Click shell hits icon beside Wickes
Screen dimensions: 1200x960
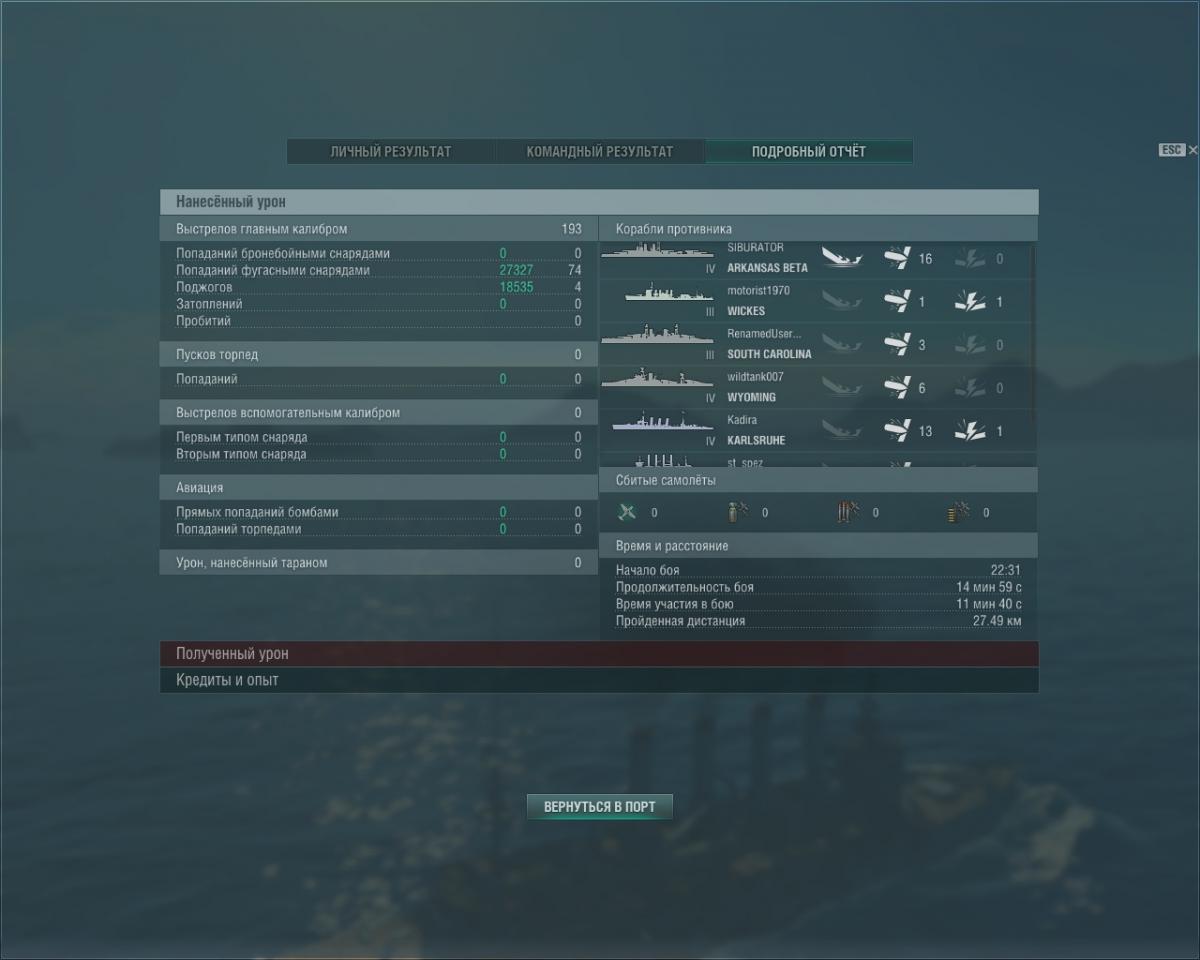pyautogui.click(x=897, y=301)
